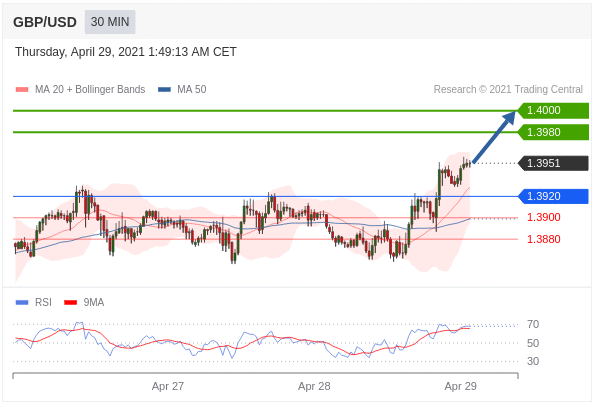This screenshot has height=410, width=595.
Task: Click the 30 MIN timeframe button
Action: click(110, 22)
